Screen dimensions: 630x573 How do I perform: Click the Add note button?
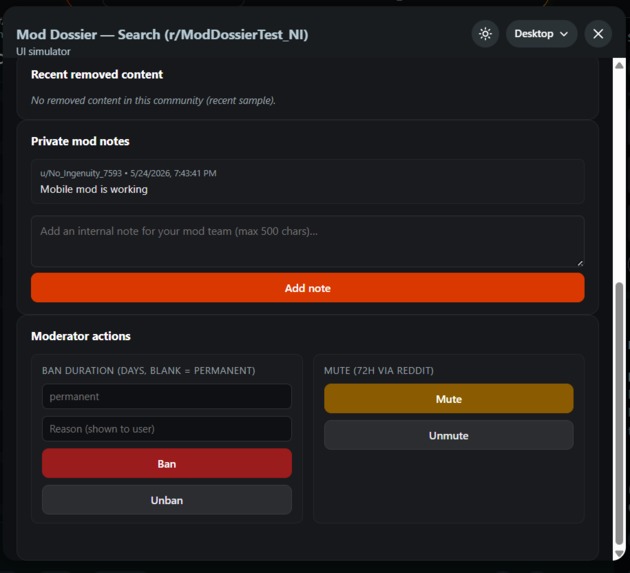click(307, 288)
